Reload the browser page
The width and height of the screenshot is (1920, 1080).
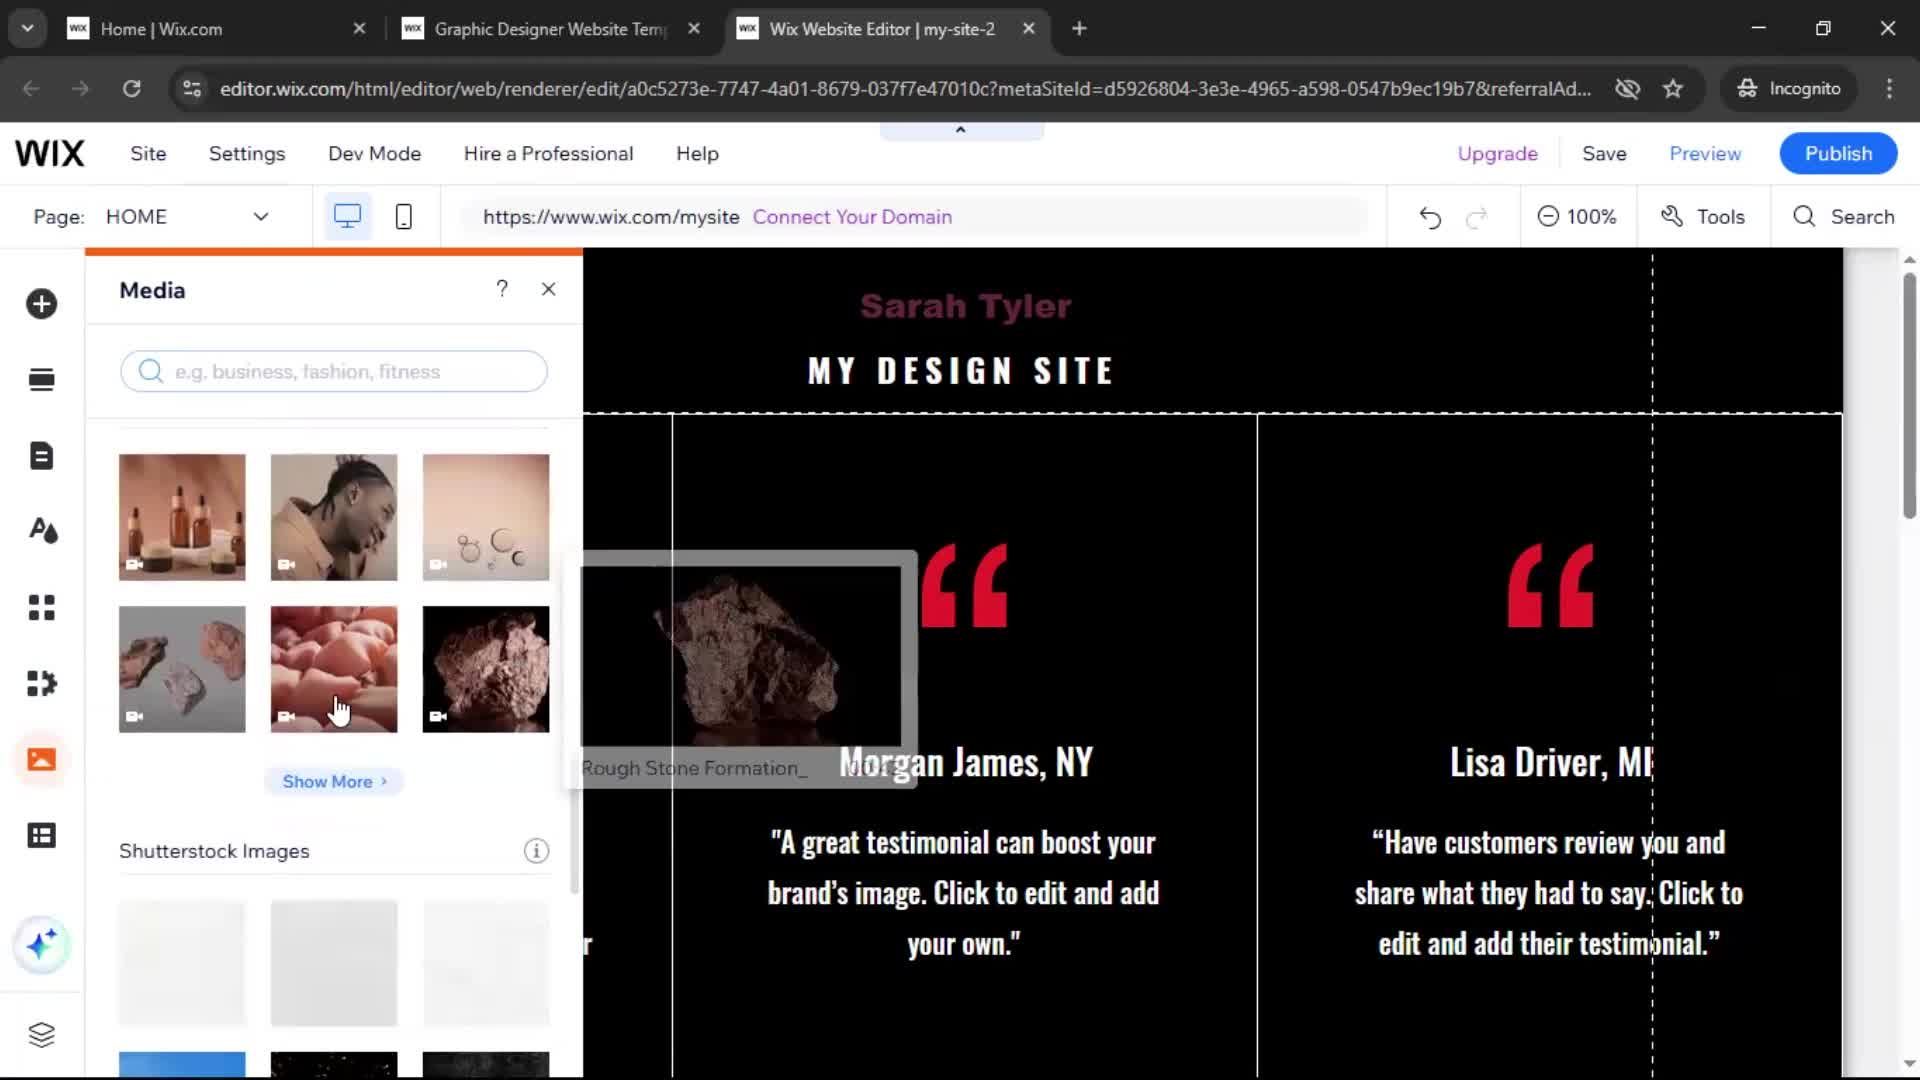[131, 89]
